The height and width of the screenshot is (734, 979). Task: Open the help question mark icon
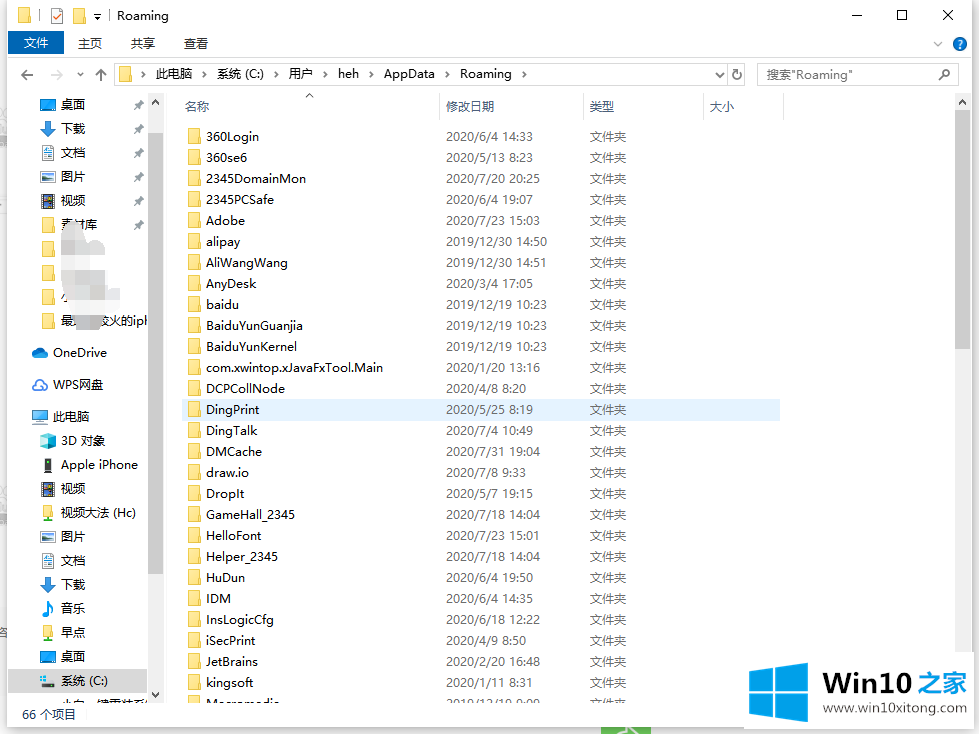point(961,44)
